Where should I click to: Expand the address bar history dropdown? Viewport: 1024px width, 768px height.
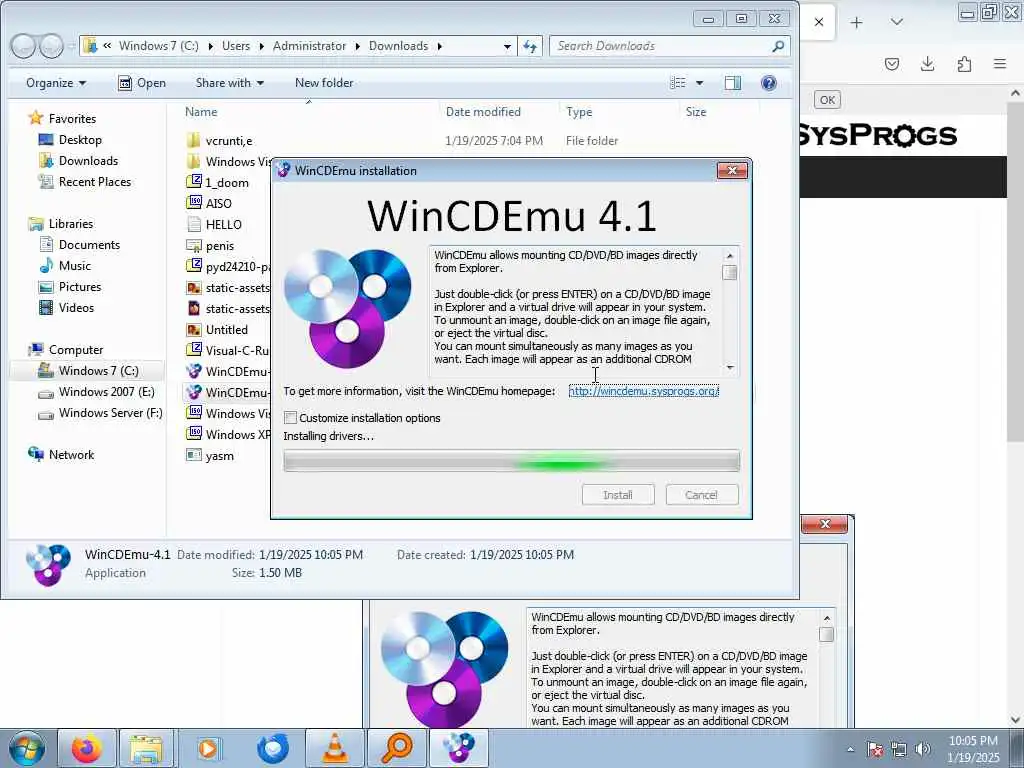(507, 46)
